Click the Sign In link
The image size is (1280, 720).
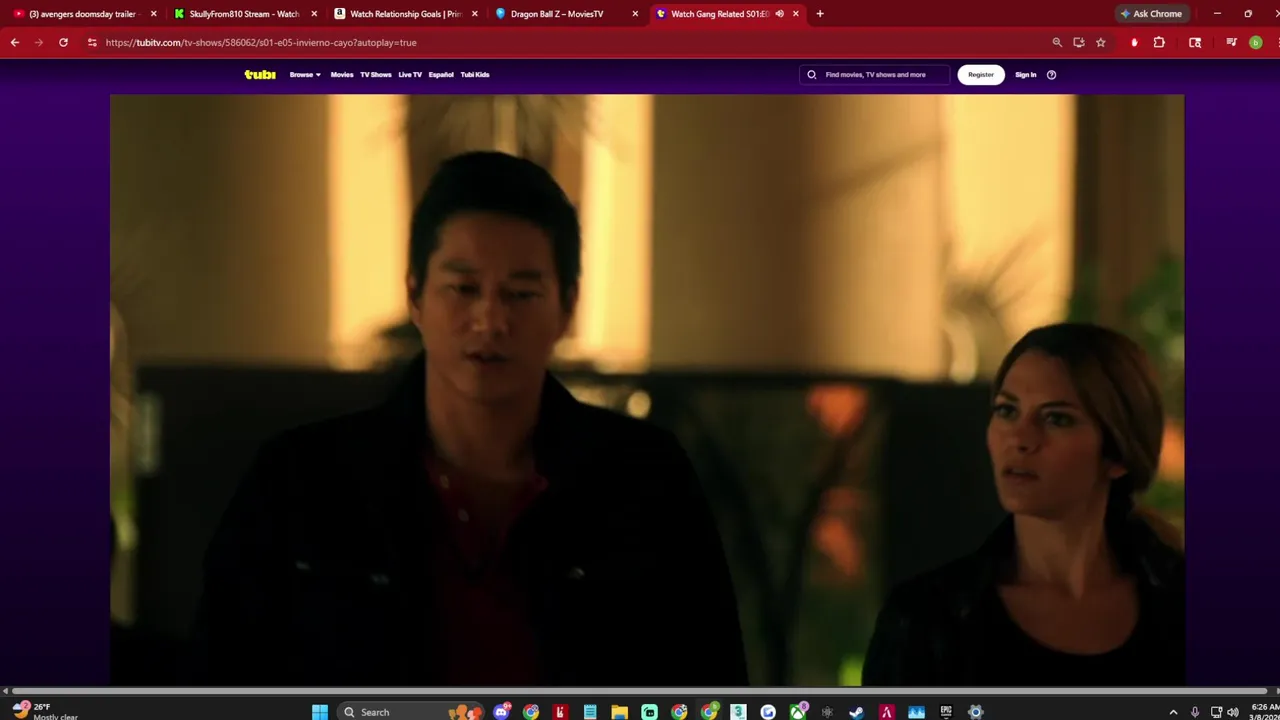coord(1026,74)
